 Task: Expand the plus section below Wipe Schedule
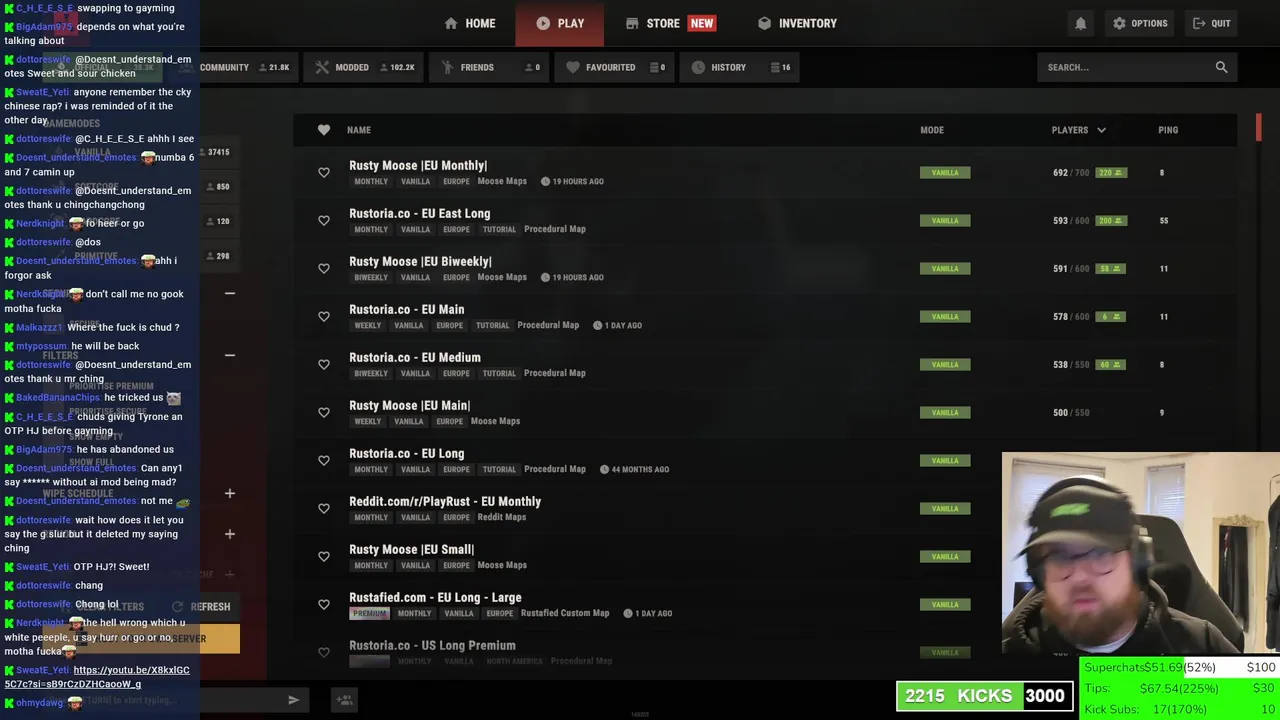pyautogui.click(x=229, y=534)
